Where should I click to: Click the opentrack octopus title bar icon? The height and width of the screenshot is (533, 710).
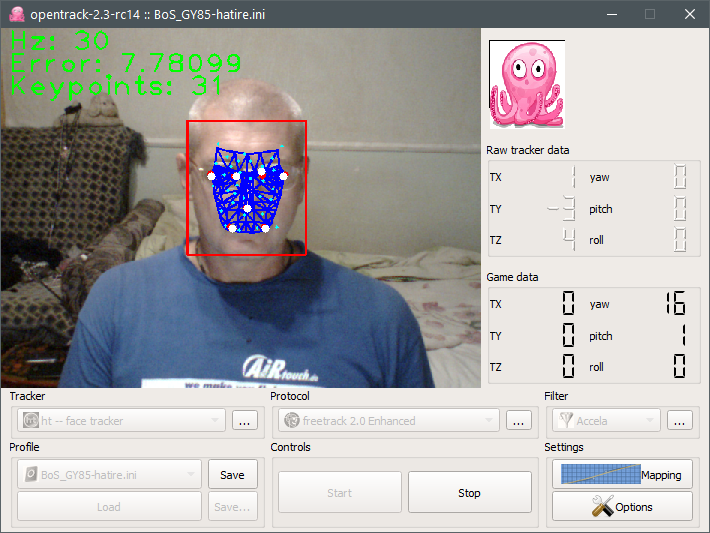(16, 14)
